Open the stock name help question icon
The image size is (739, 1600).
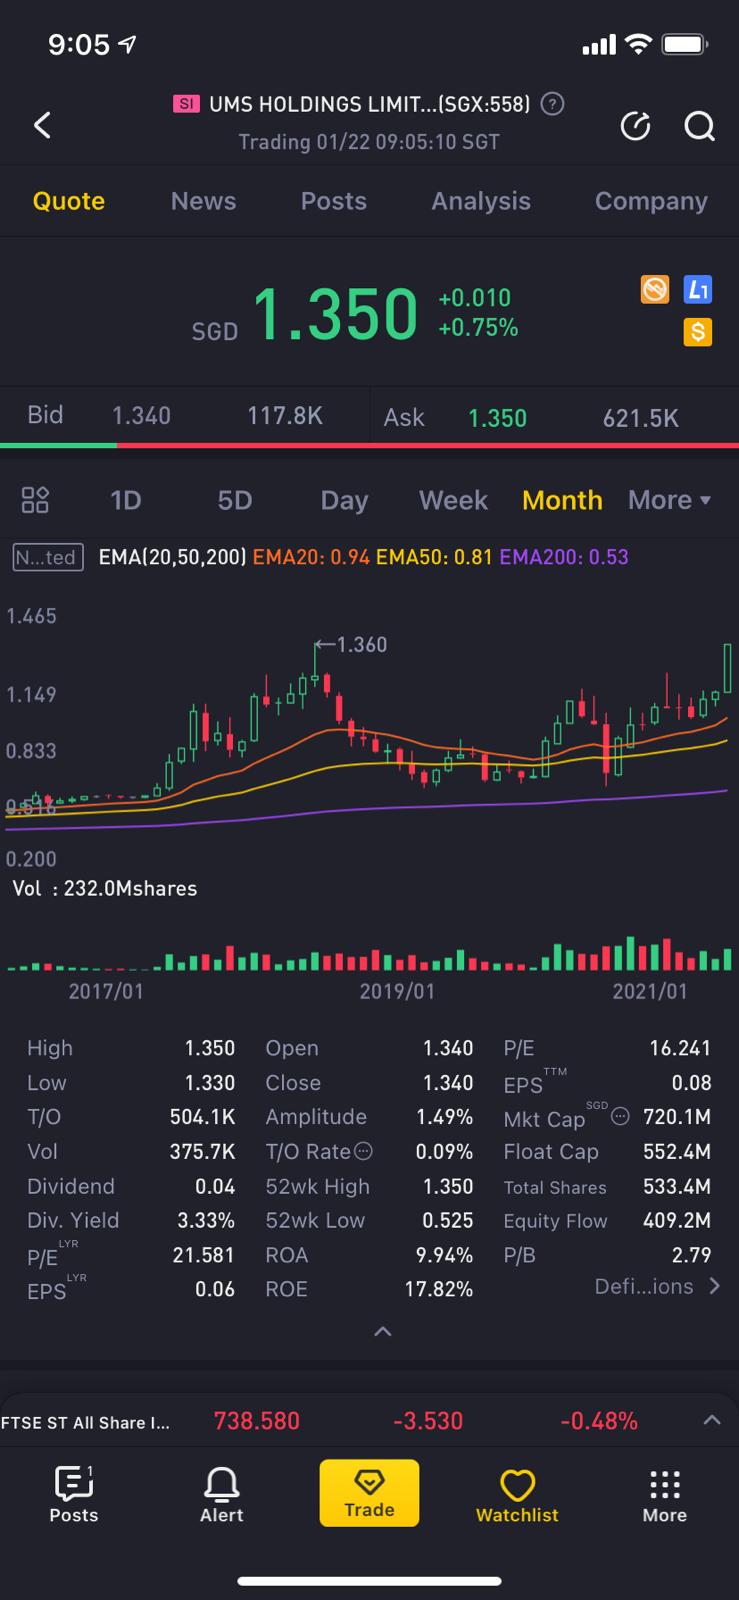552,104
